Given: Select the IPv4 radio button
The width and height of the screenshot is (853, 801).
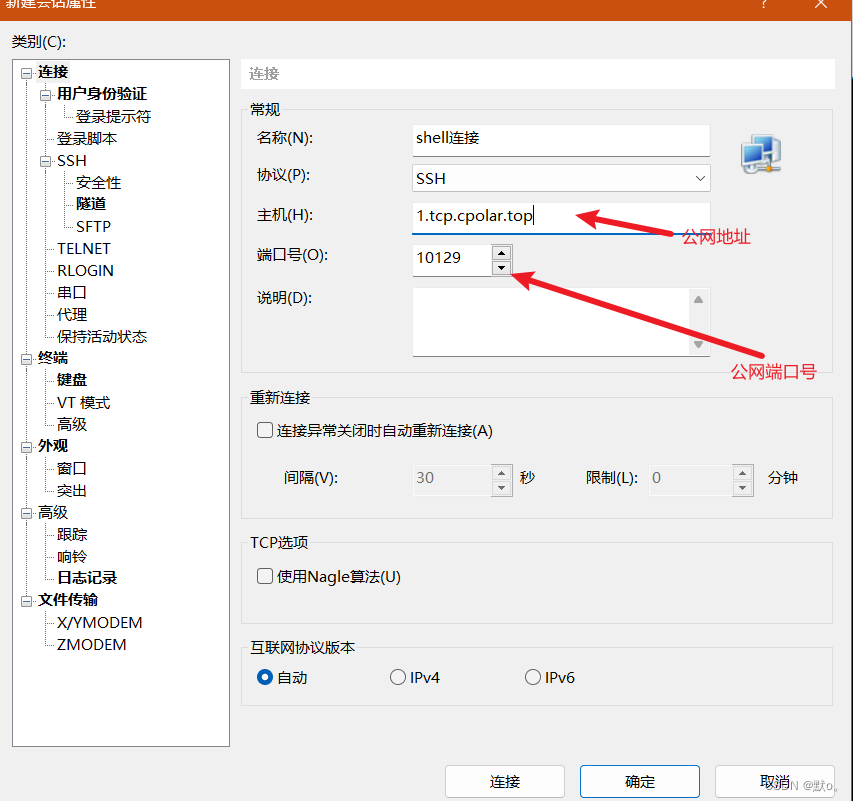Looking at the screenshot, I should tap(398, 677).
